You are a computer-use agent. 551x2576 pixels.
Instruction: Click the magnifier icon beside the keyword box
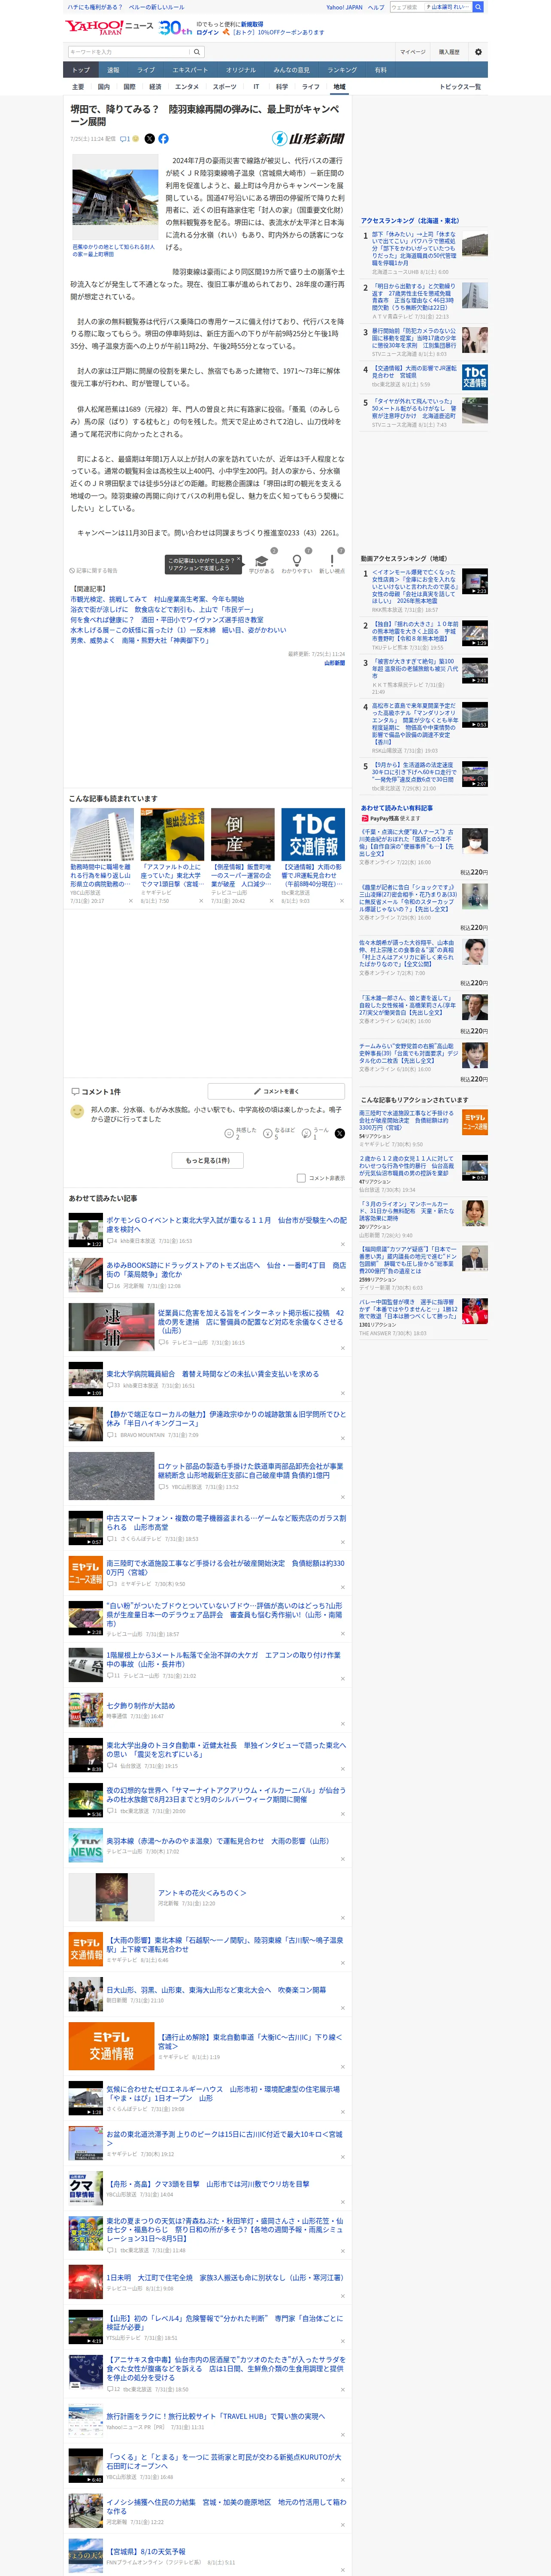(197, 52)
